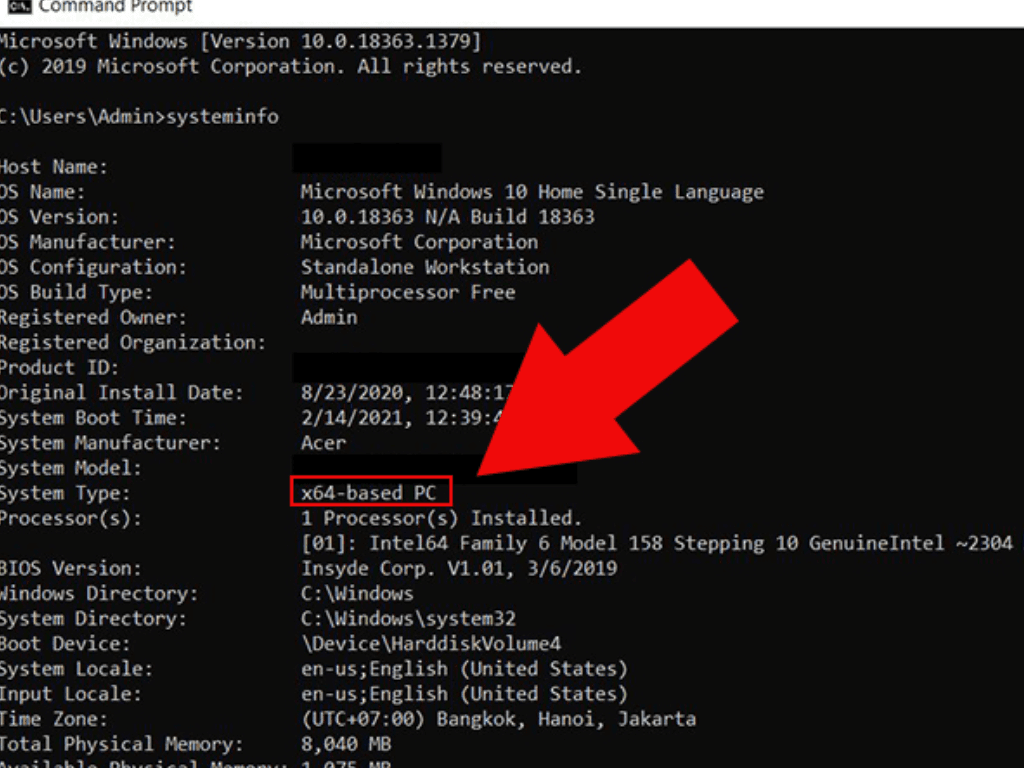Click the Command Prompt title bar text
This screenshot has height=768, width=1024.
(113, 7)
